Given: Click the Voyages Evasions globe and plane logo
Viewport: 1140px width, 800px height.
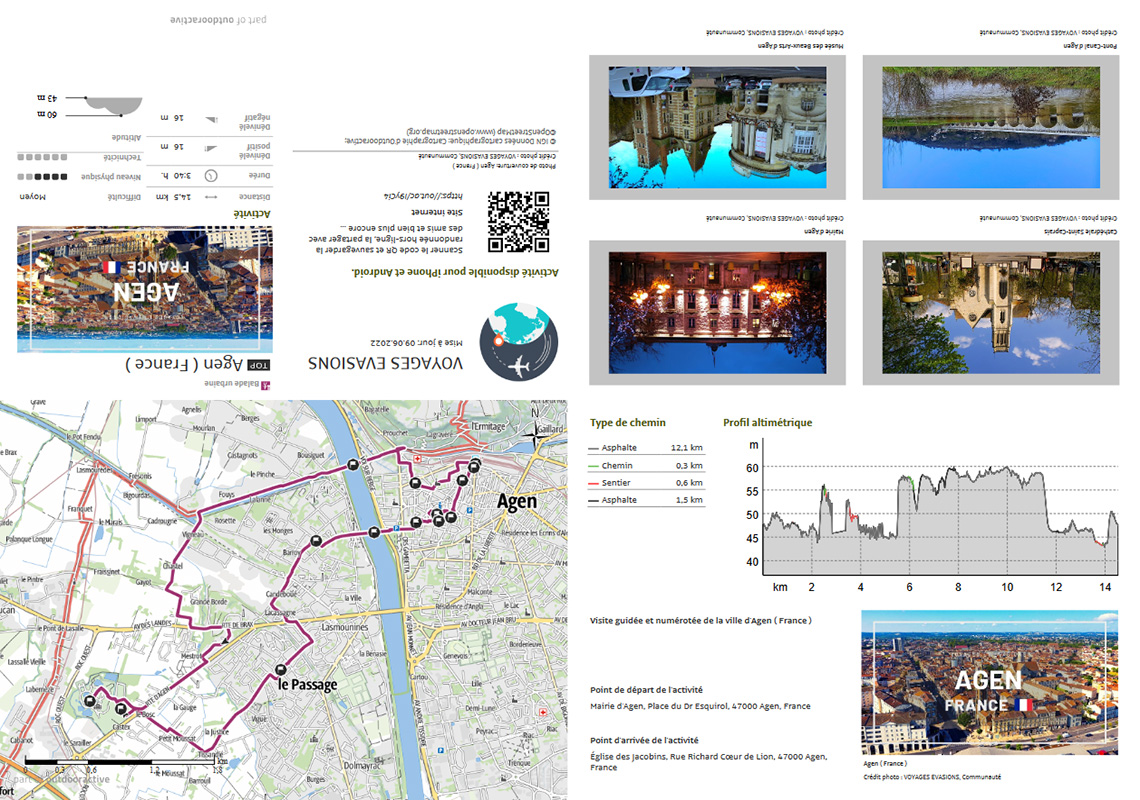Looking at the screenshot, I should 519,343.
